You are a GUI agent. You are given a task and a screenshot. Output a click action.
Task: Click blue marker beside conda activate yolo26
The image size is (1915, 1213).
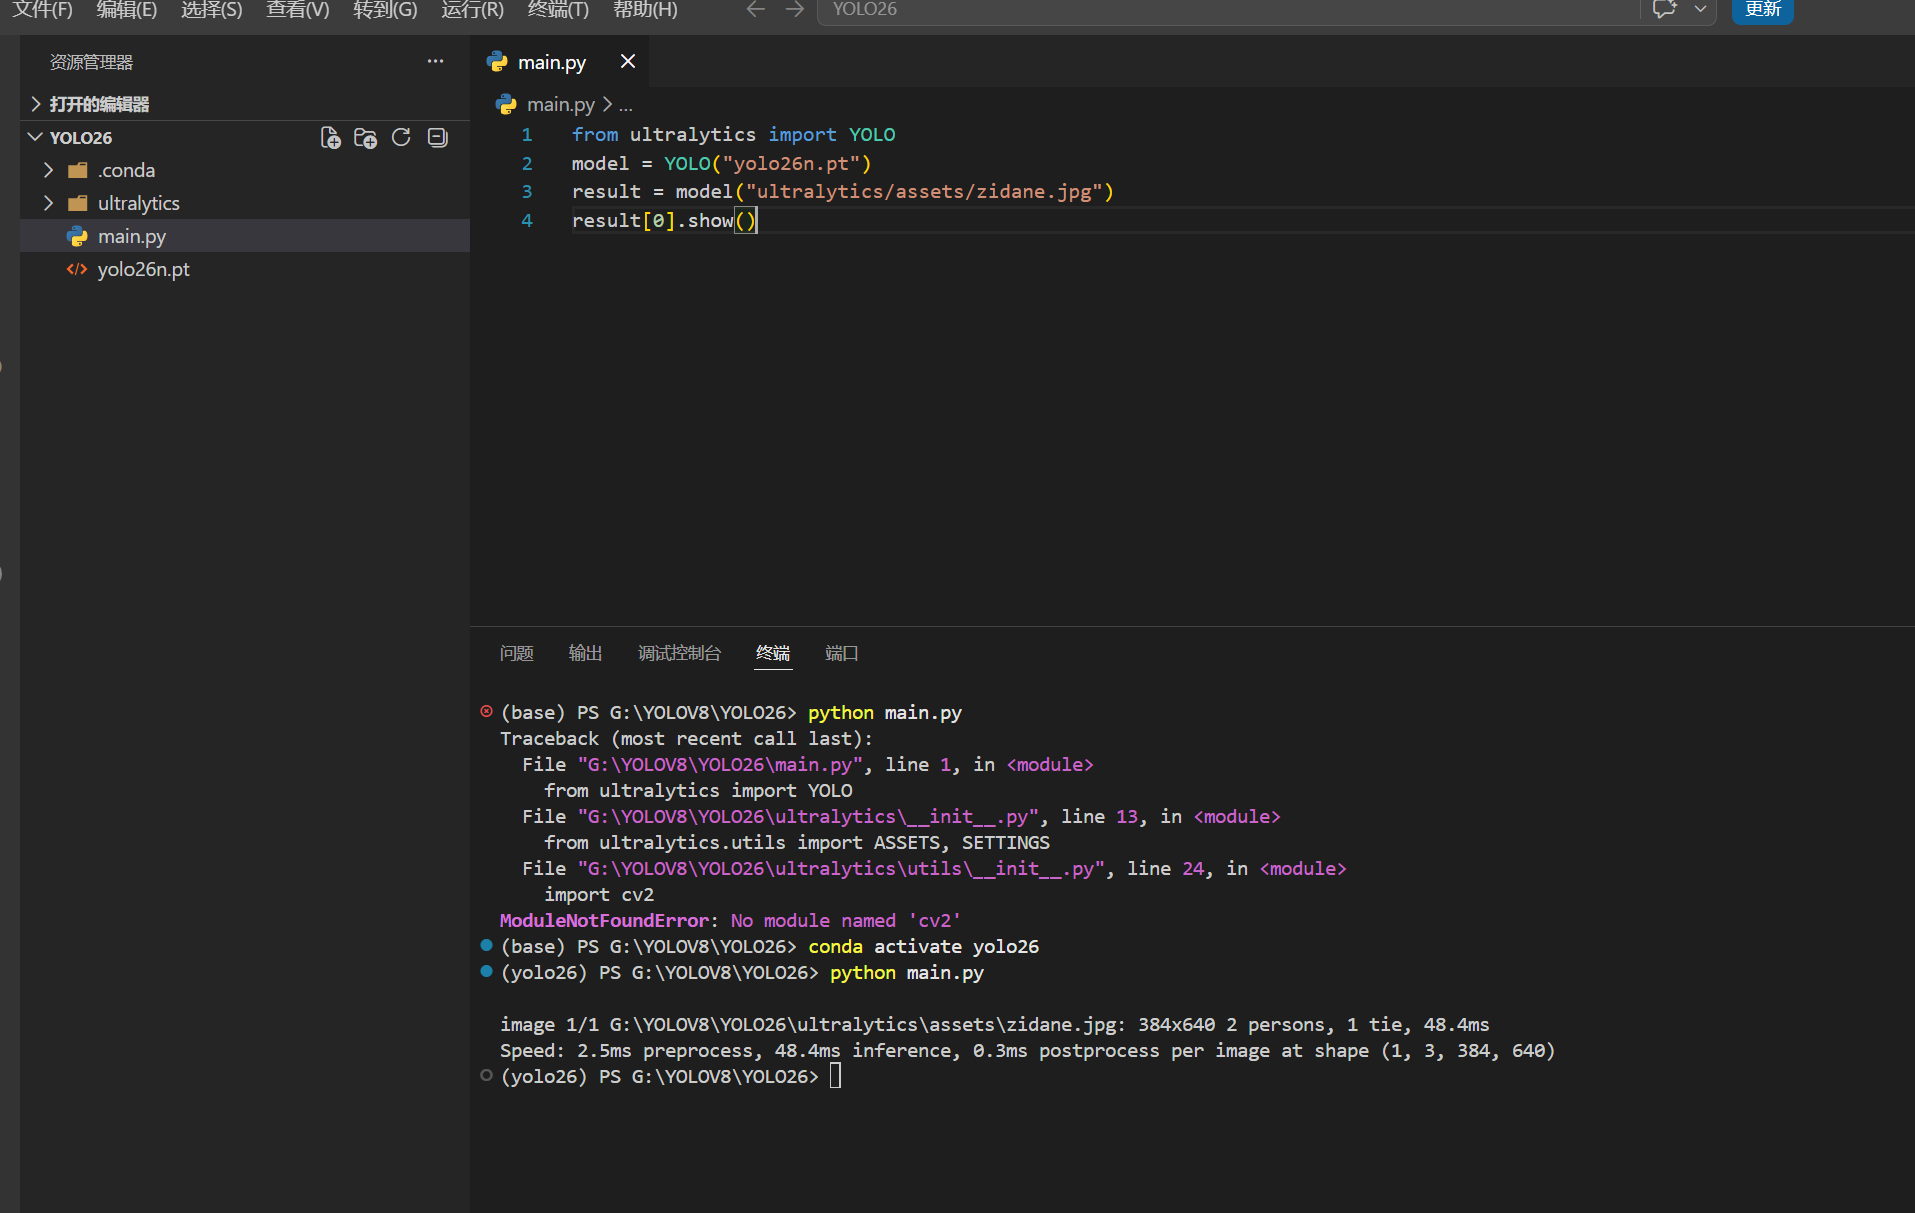pyautogui.click(x=486, y=945)
